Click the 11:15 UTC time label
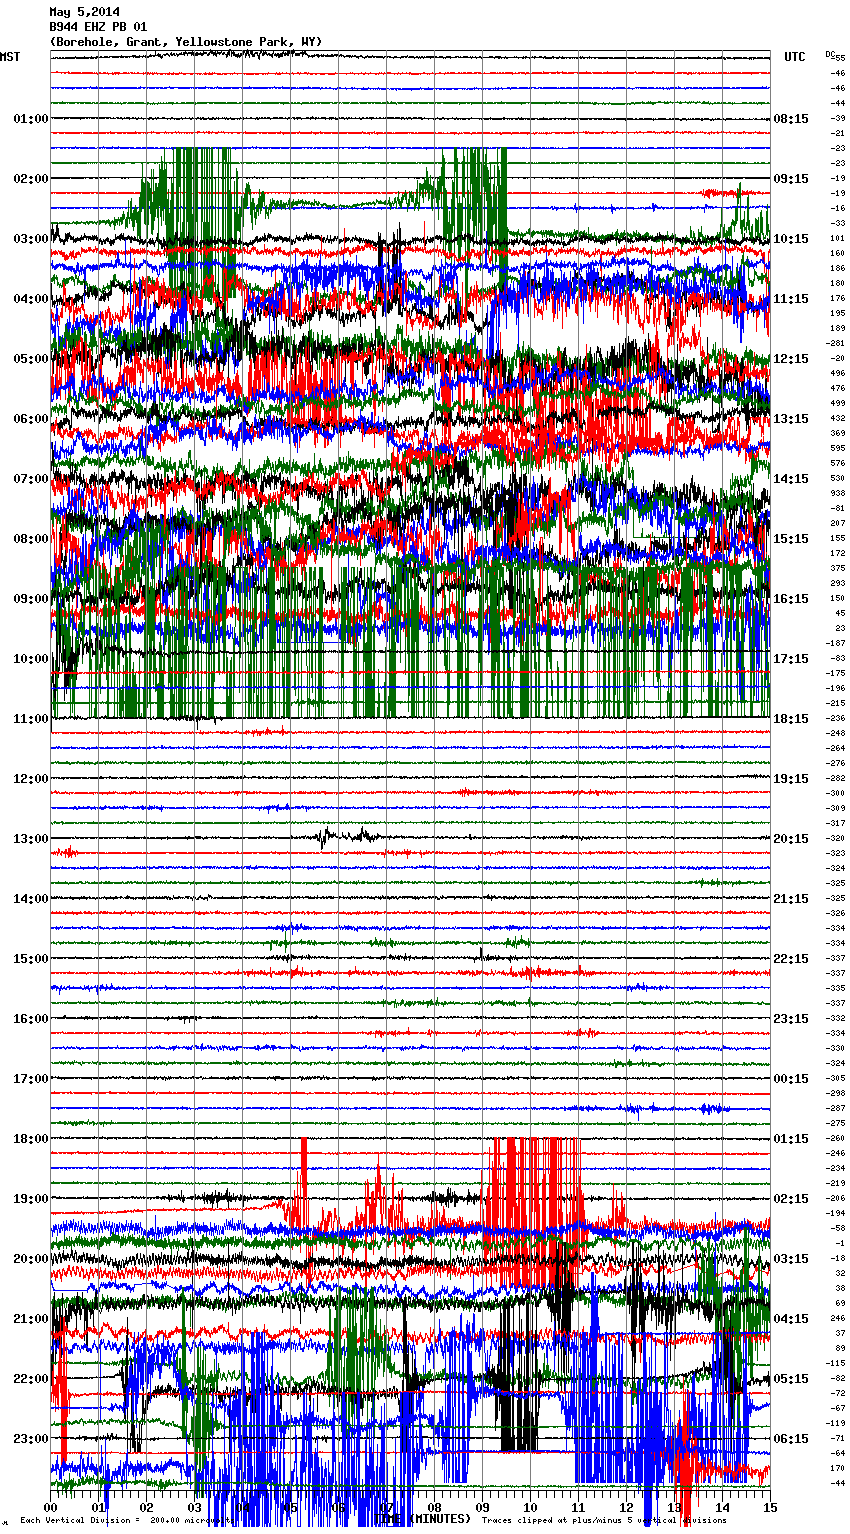Viewport: 850px width, 1534px height. coord(791,298)
